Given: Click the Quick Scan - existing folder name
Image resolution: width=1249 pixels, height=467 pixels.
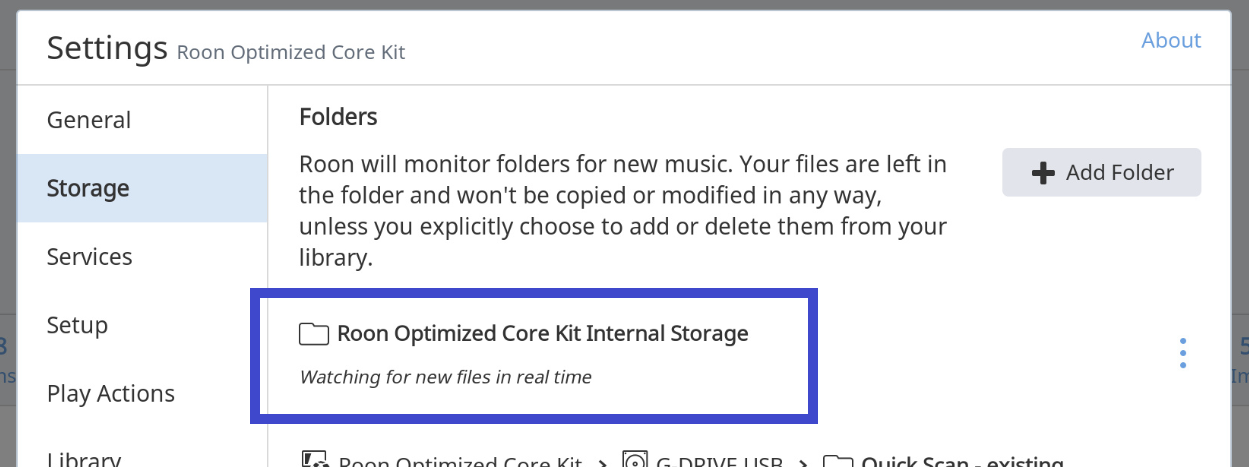Looking at the screenshot, I should click(961, 462).
